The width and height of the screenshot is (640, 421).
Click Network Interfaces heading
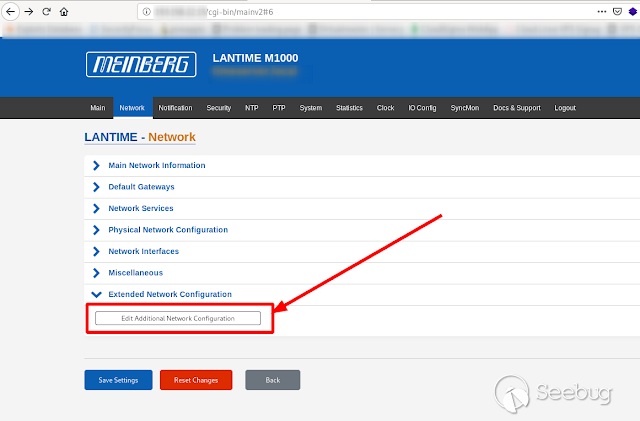coord(144,251)
